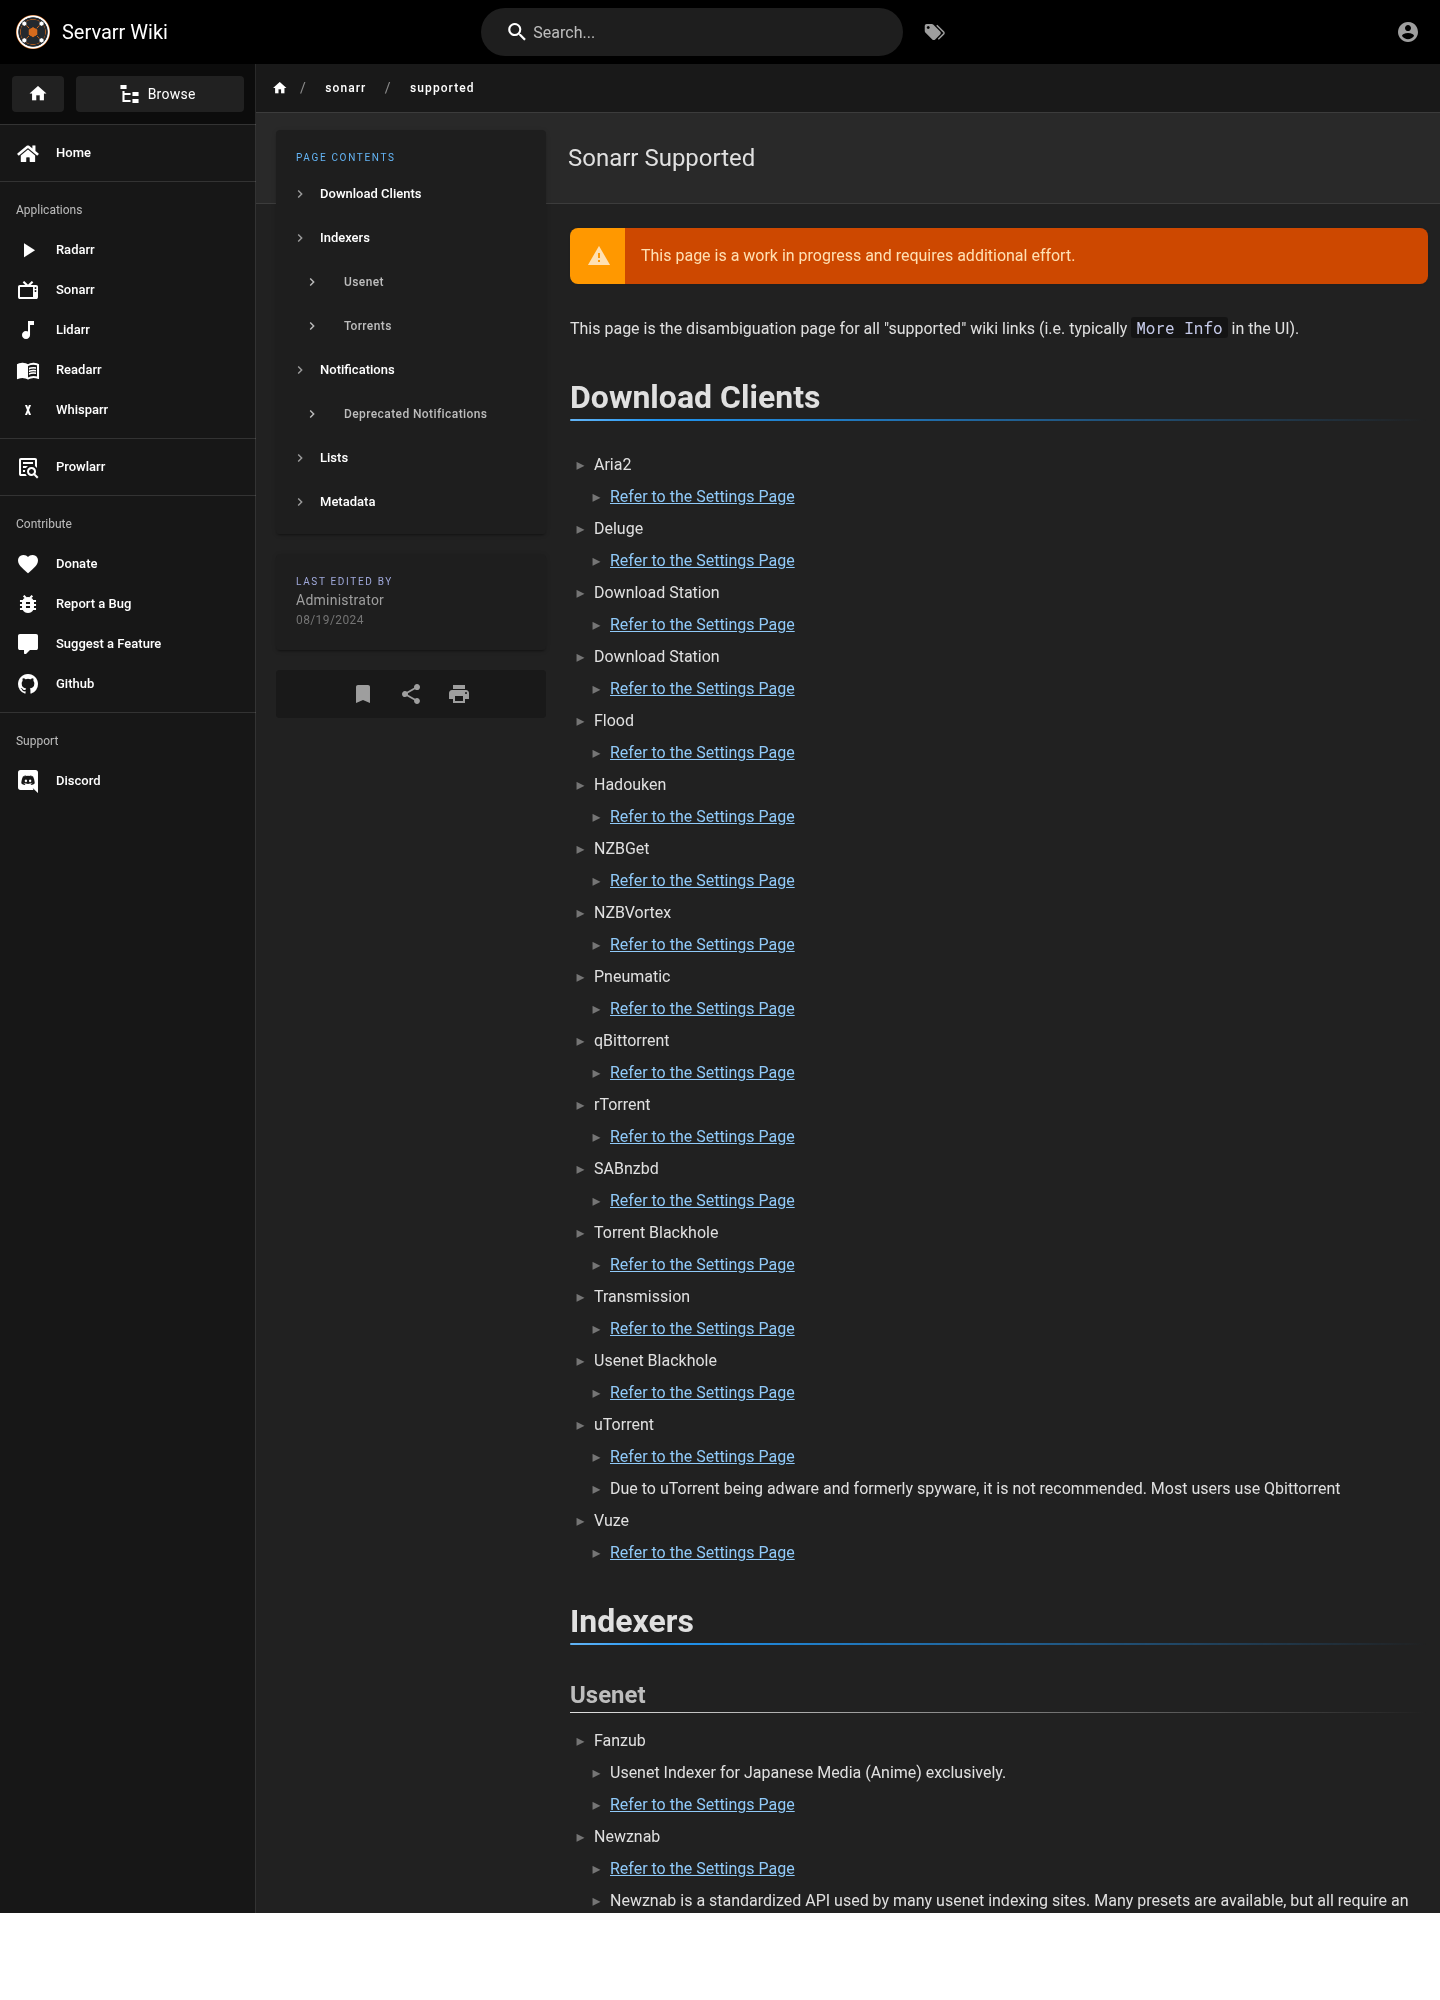This screenshot has height=2000, width=1440.
Task: Click the Whisparr icon
Action: point(28,410)
